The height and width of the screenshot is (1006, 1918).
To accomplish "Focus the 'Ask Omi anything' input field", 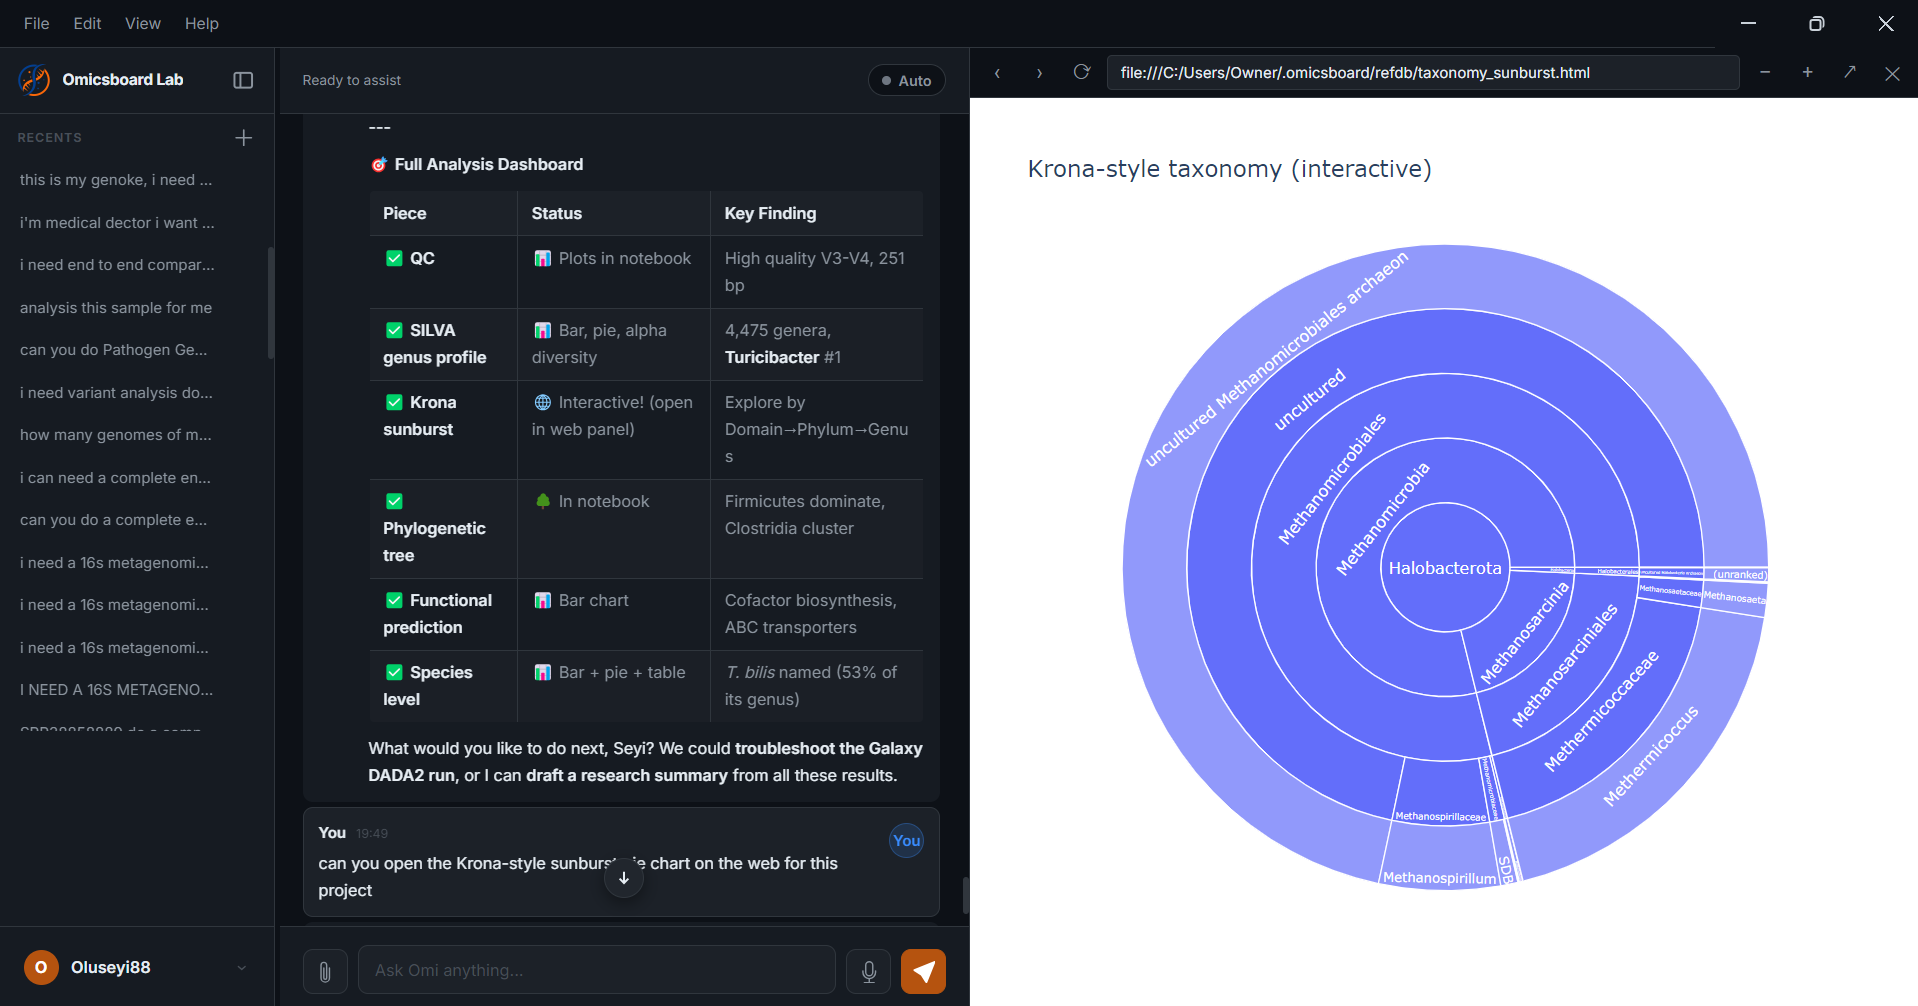I will (x=597, y=970).
